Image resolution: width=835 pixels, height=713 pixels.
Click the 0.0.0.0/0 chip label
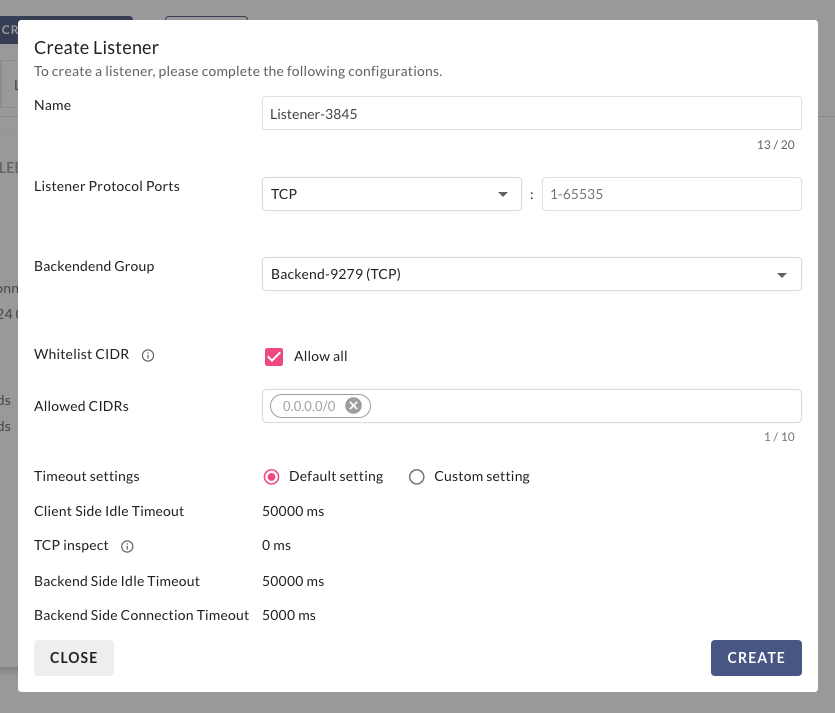coord(309,406)
